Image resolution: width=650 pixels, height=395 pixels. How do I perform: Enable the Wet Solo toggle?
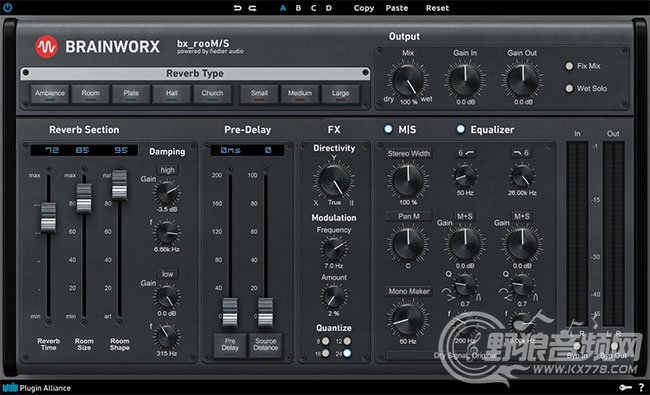[569, 88]
